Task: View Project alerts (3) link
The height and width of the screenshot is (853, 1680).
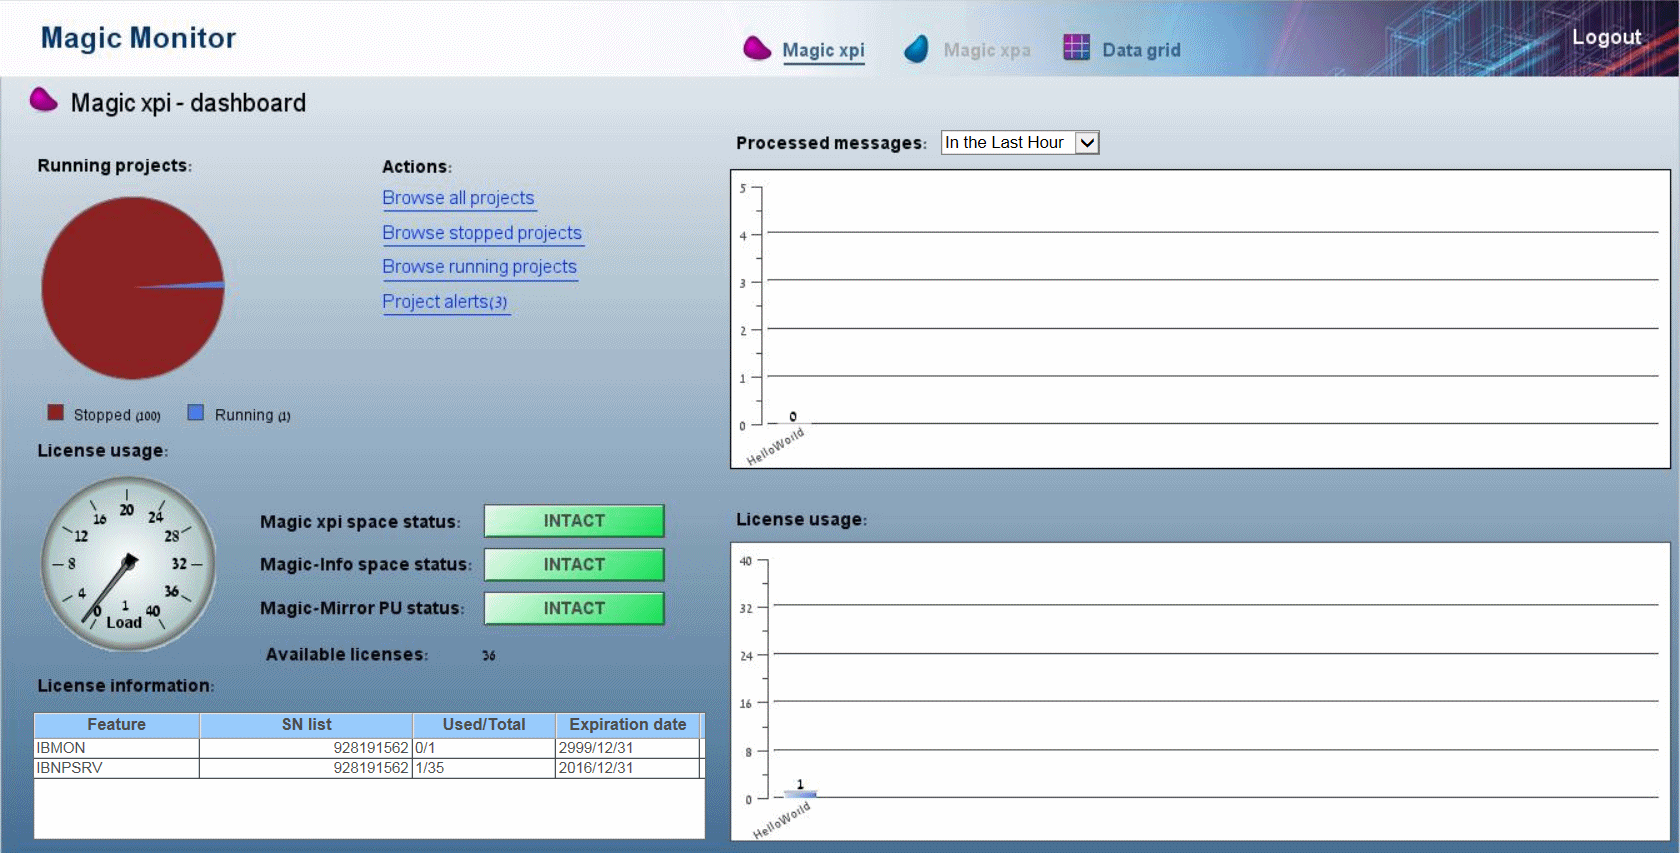Action: click(x=445, y=302)
